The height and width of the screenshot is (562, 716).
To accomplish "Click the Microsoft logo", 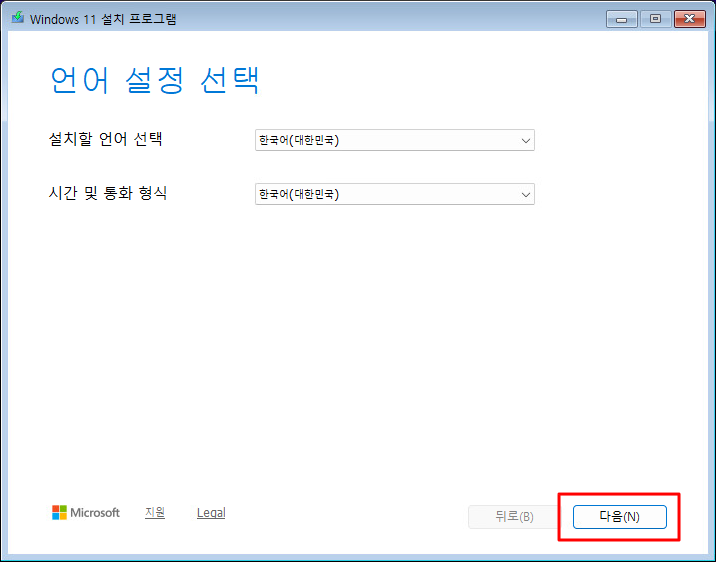I will [86, 513].
